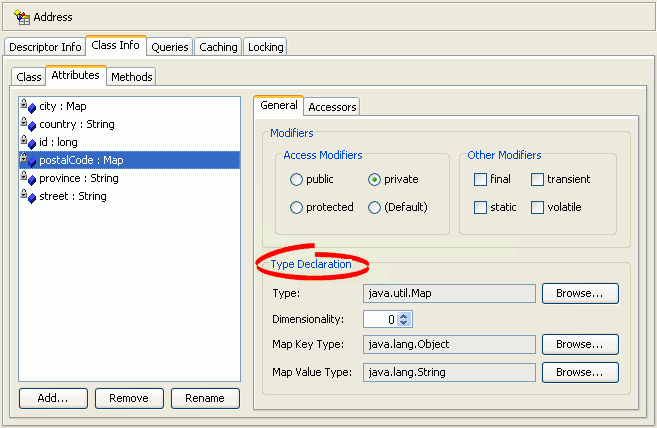The height and width of the screenshot is (428, 657).
Task: Click the Map Value Type field
Action: 449,372
